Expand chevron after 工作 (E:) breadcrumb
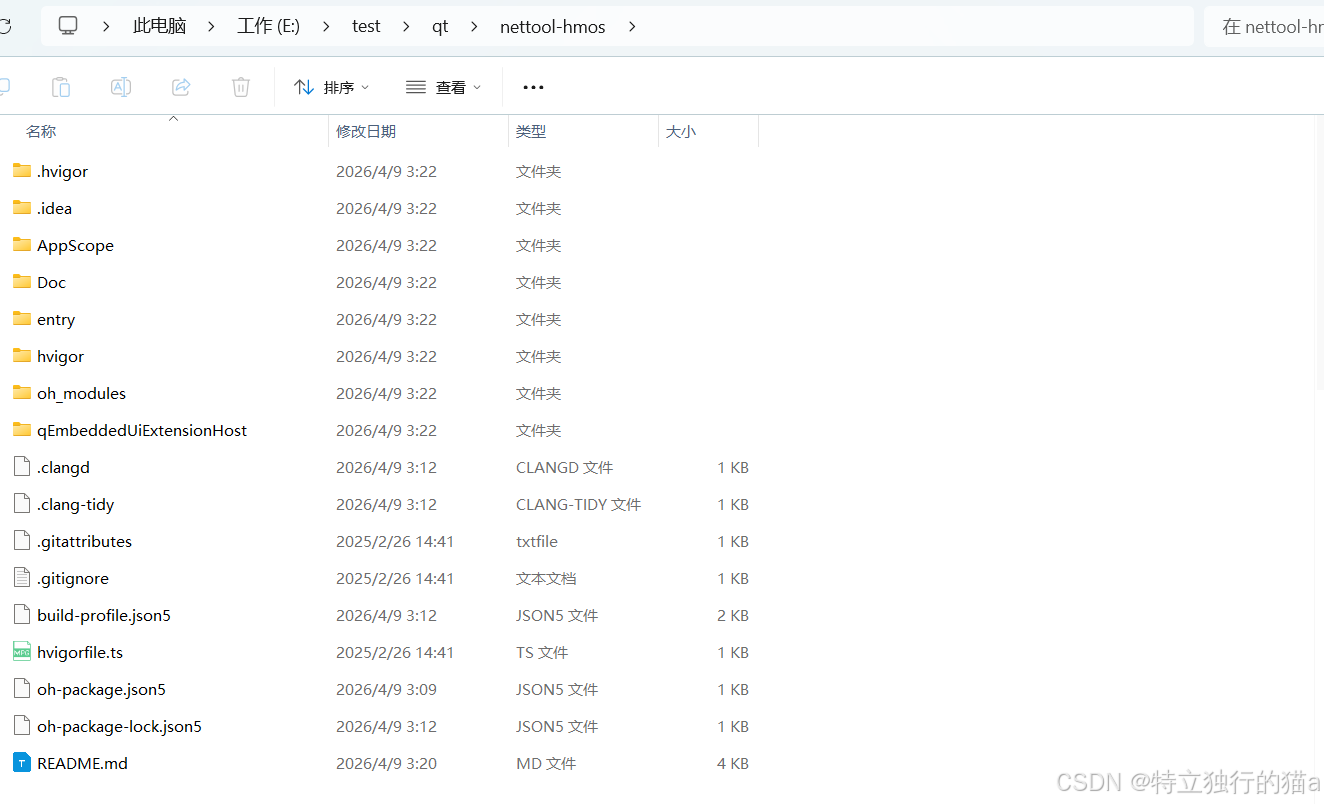 326,26
